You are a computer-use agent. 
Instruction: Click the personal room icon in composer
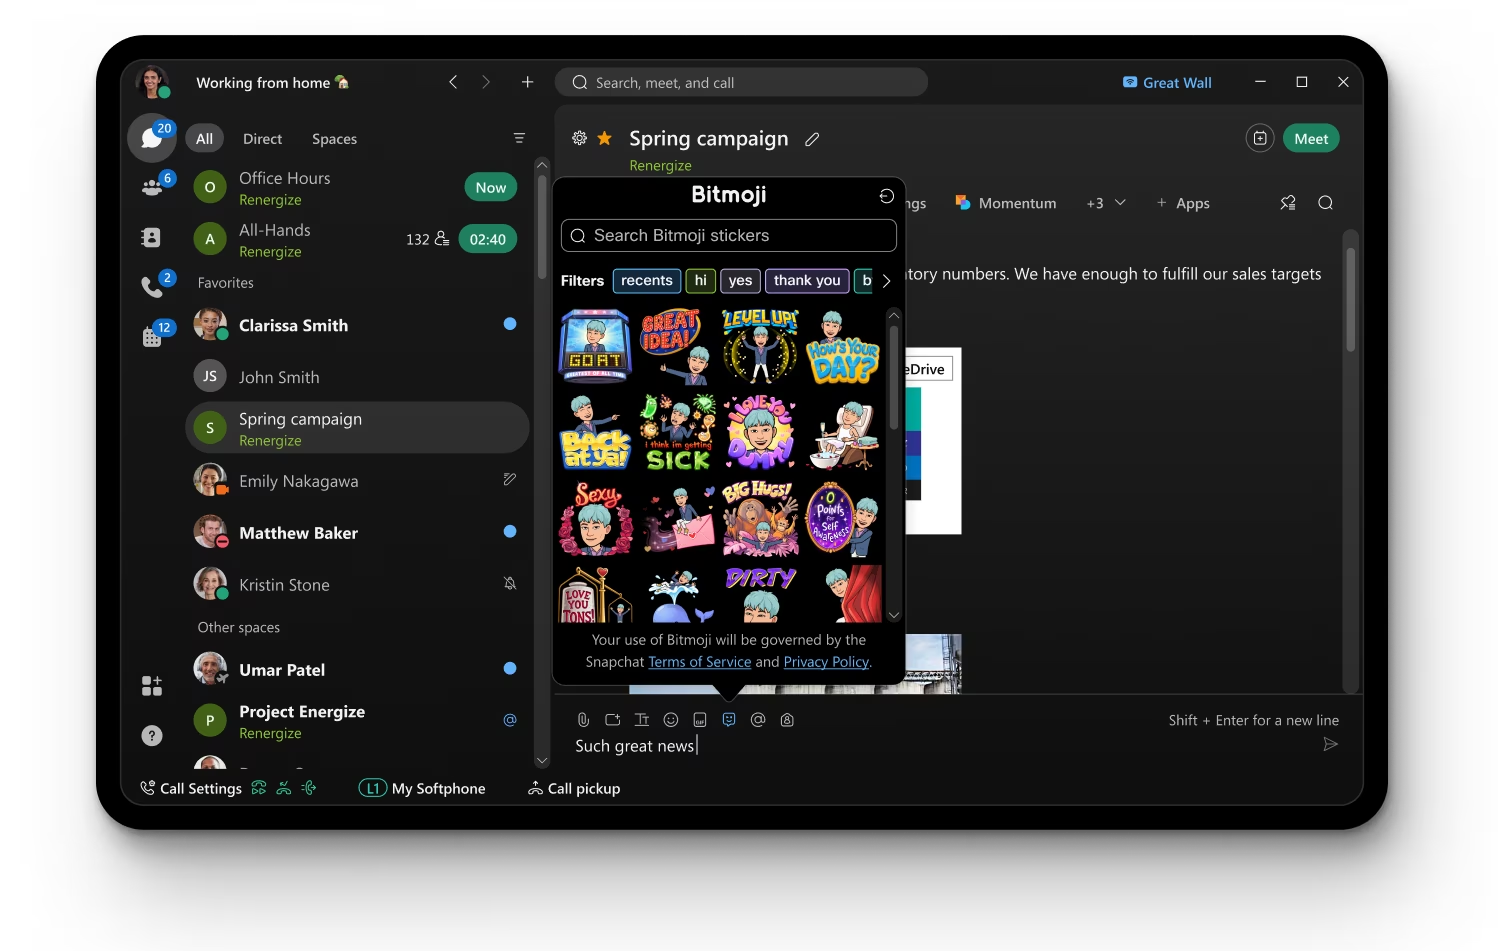pyautogui.click(x=787, y=720)
